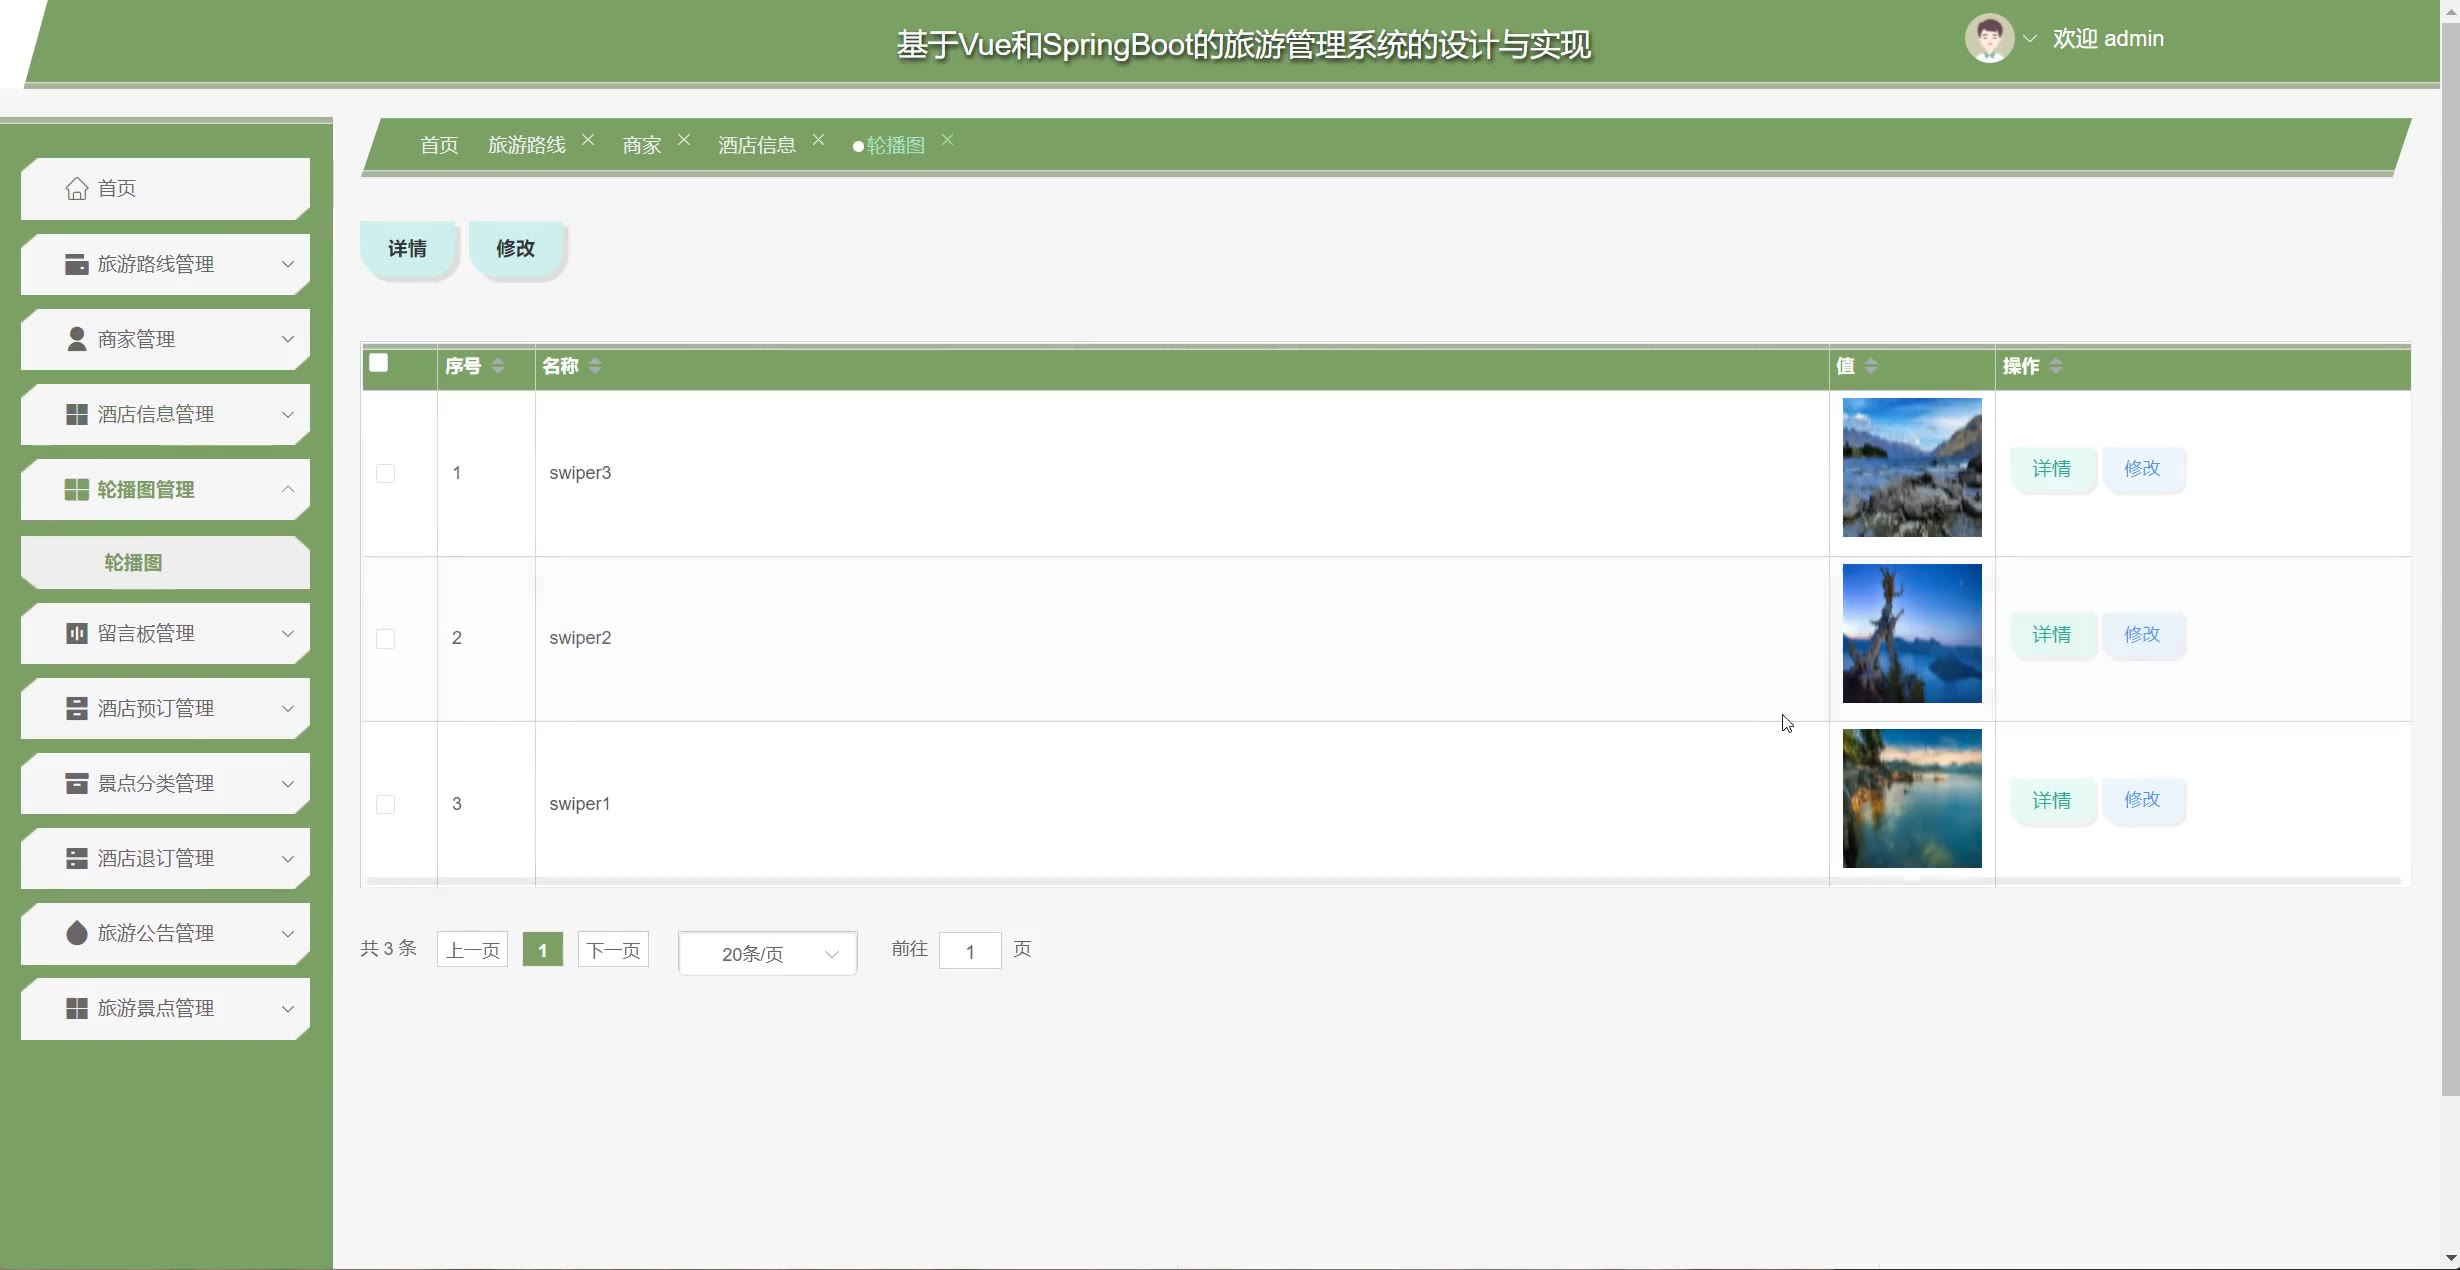Tick the checkbox for swiper1 row
The image size is (2460, 1270).
coord(385,804)
